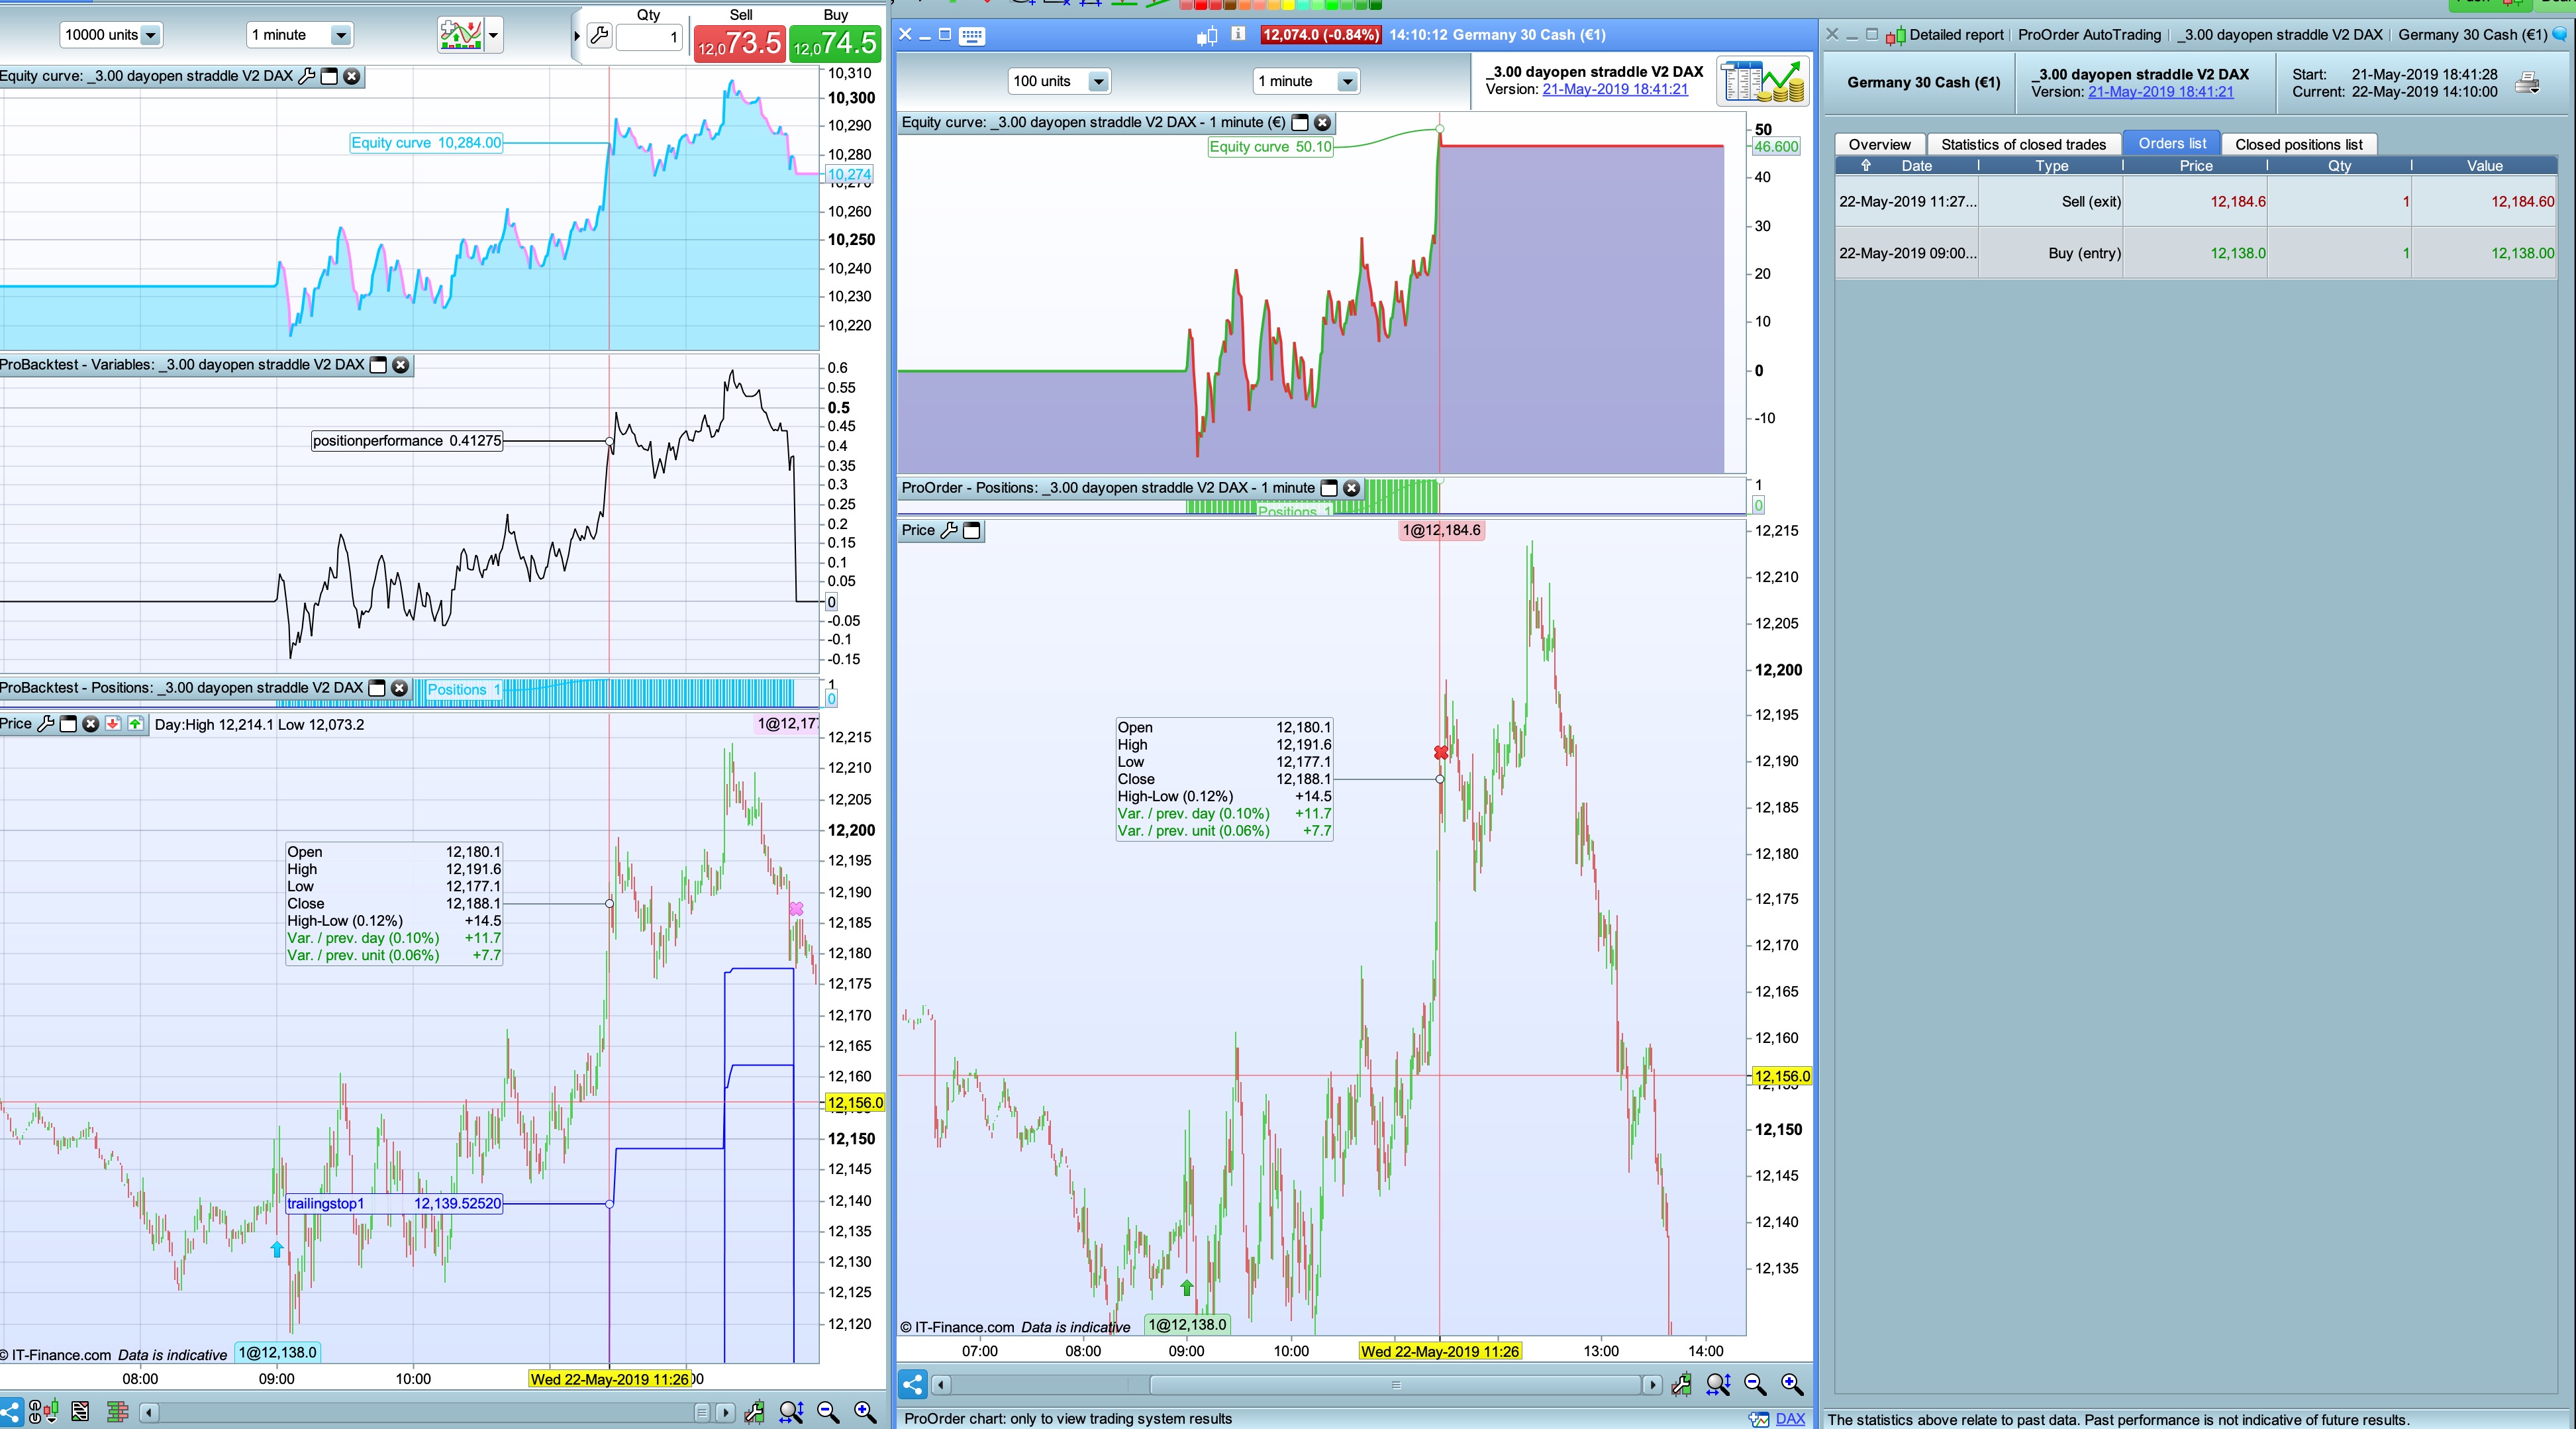Expand the 1 minute timeframe dropdown in the right chart
The image size is (2576, 1429).
click(x=1347, y=81)
